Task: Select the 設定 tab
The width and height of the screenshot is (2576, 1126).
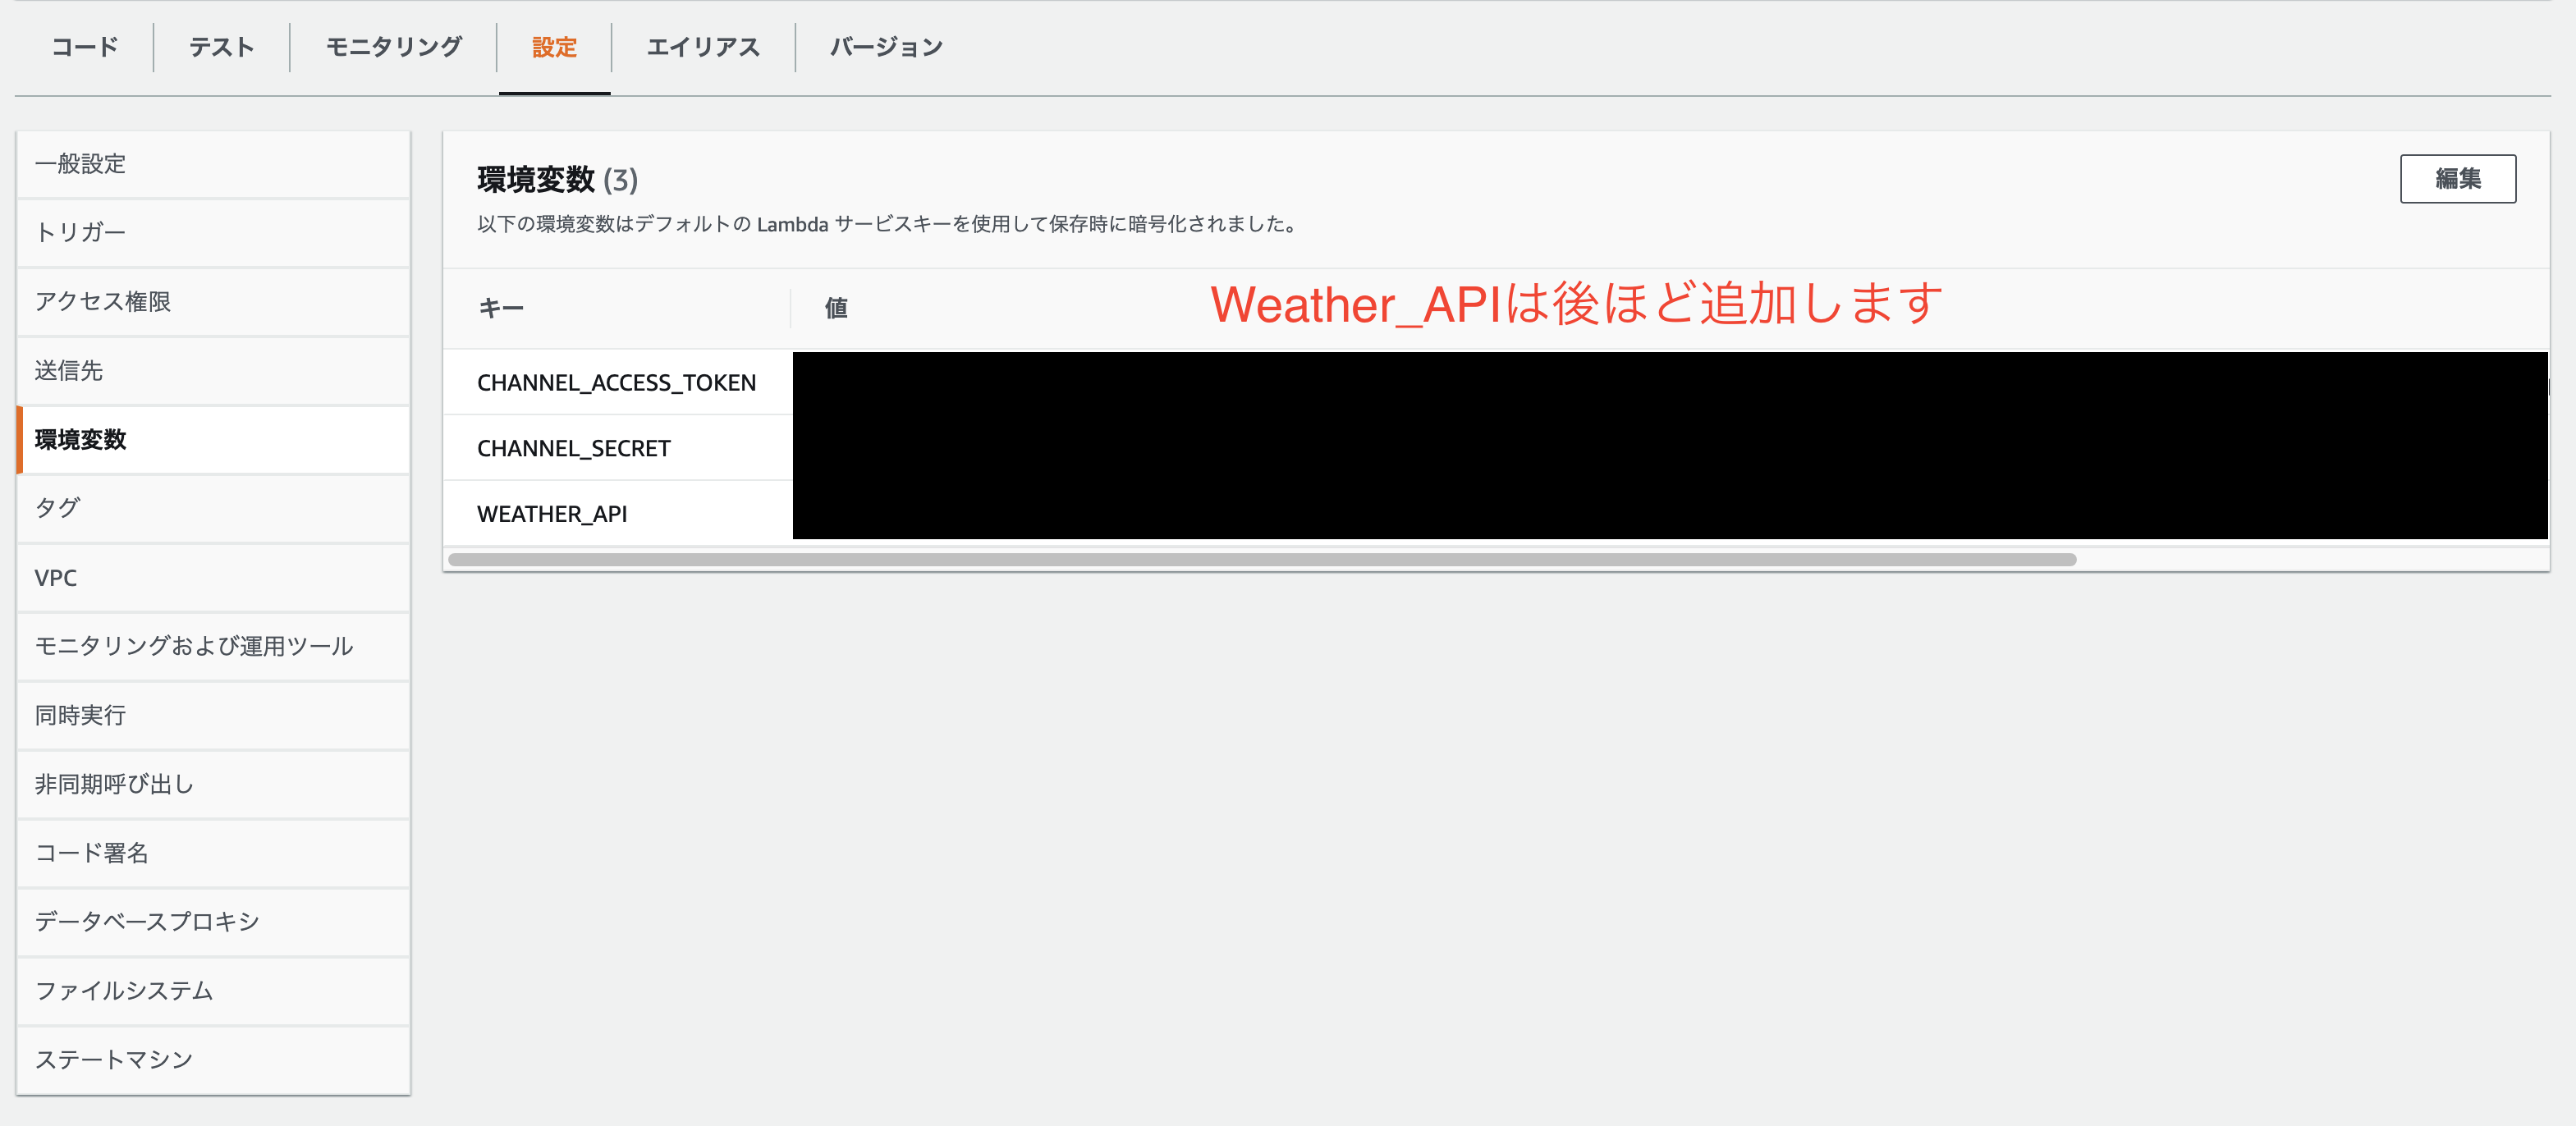Action: [x=553, y=46]
